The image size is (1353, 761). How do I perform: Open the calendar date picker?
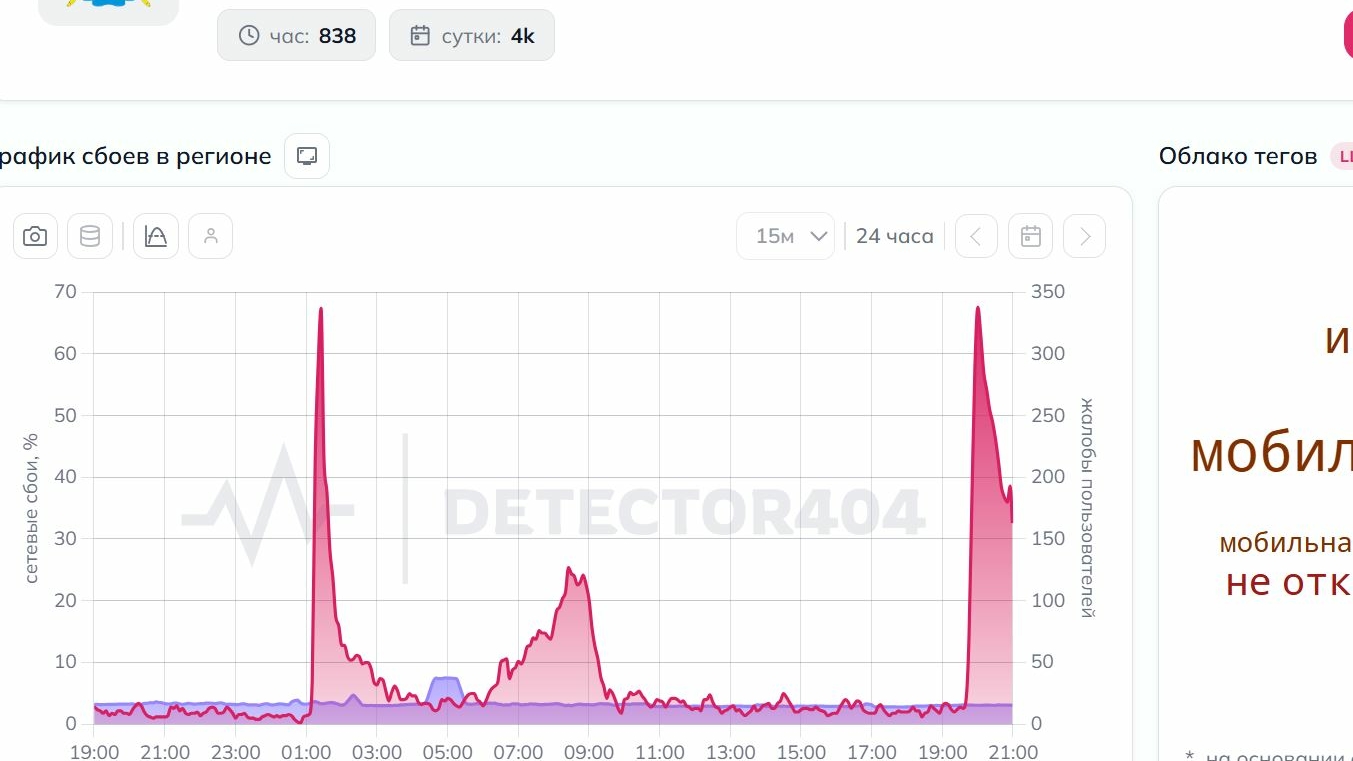[x=1031, y=237]
